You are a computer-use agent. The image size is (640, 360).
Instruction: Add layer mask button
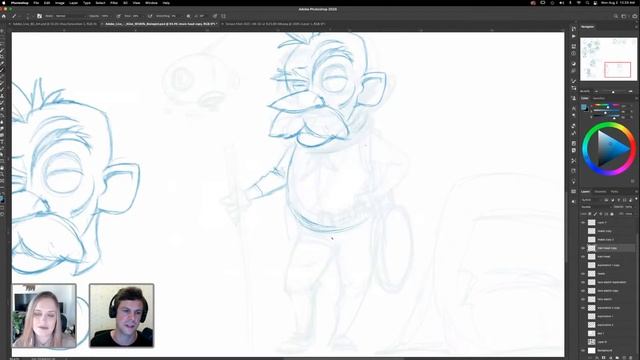click(604, 358)
